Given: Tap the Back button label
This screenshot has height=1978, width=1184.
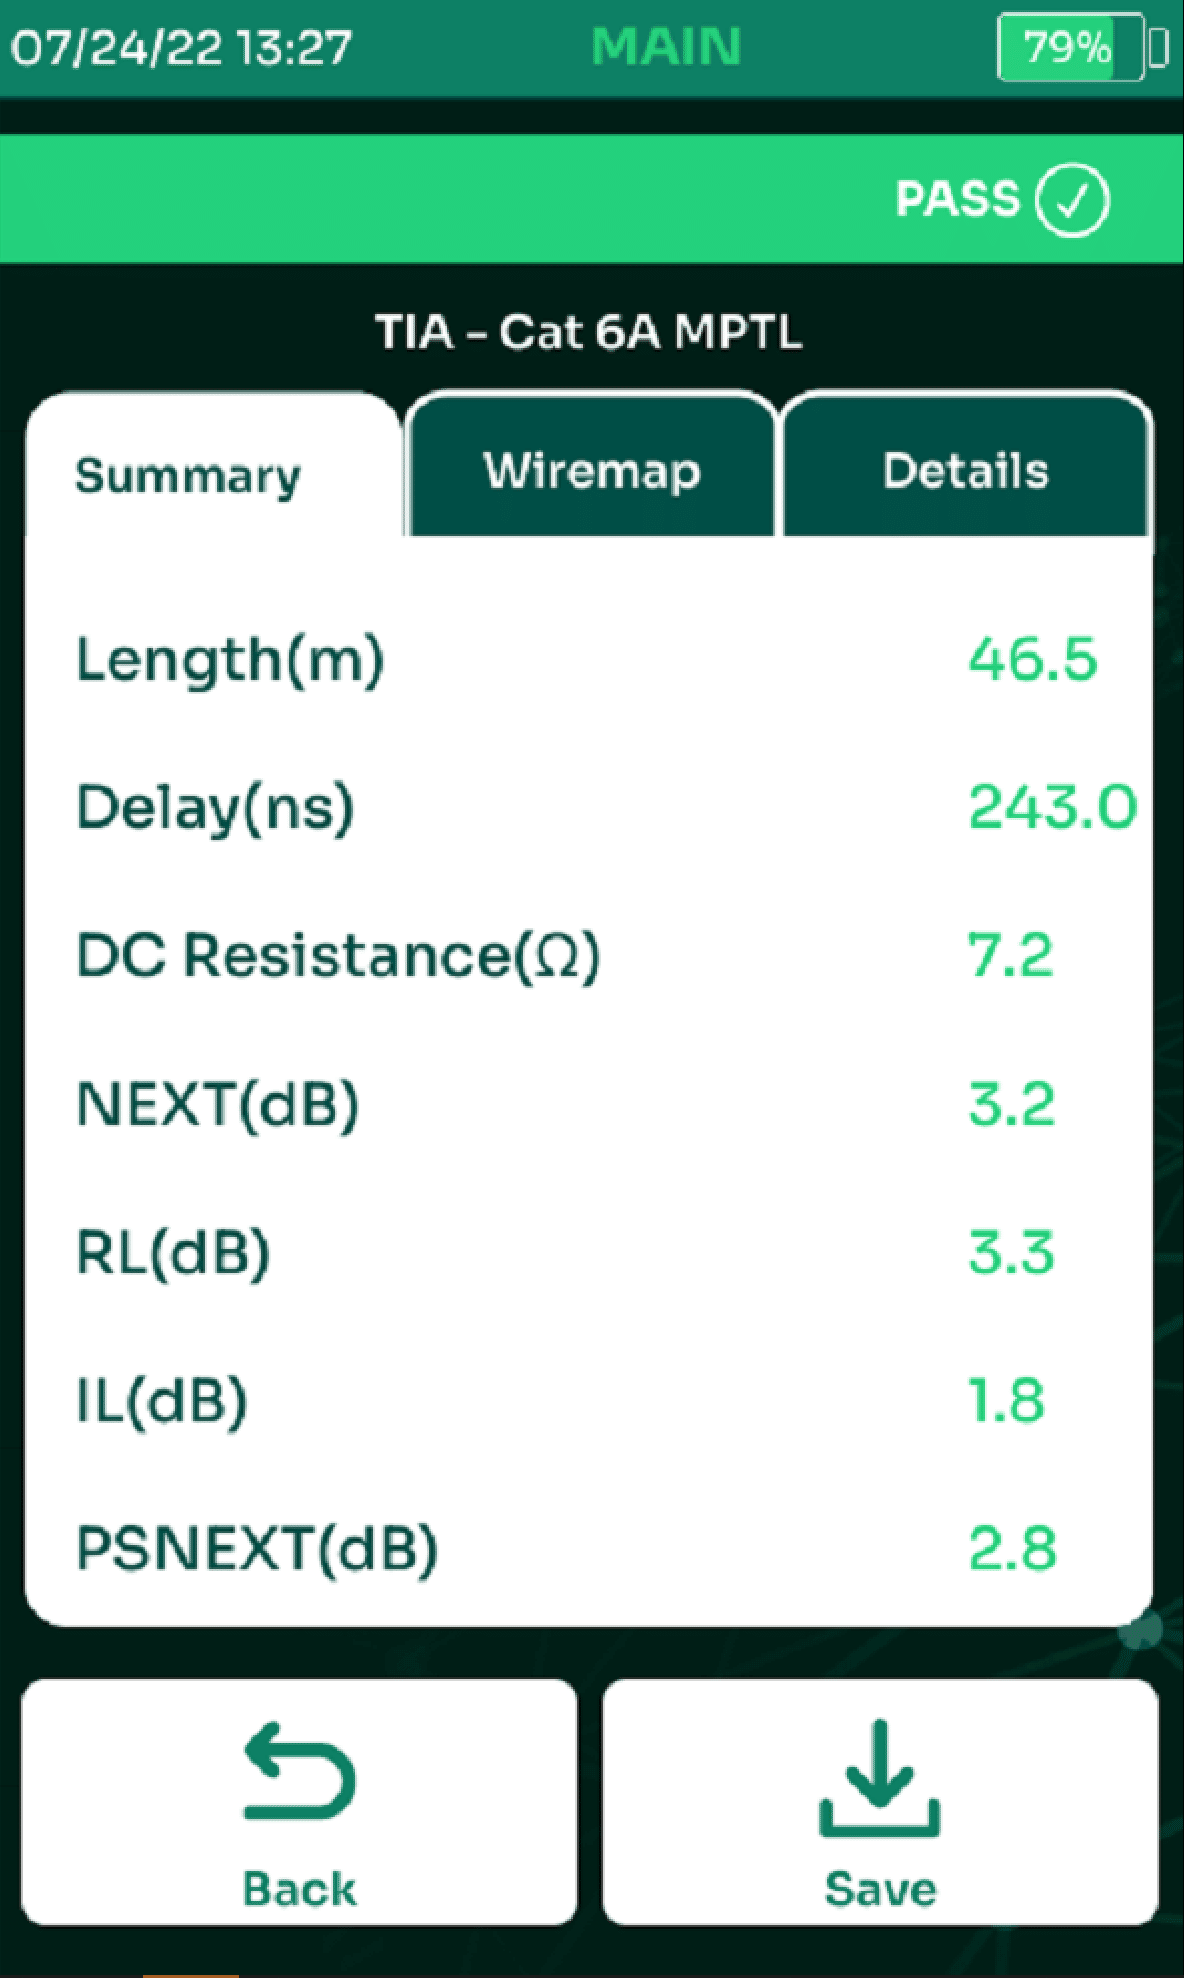Looking at the screenshot, I should (x=299, y=1889).
